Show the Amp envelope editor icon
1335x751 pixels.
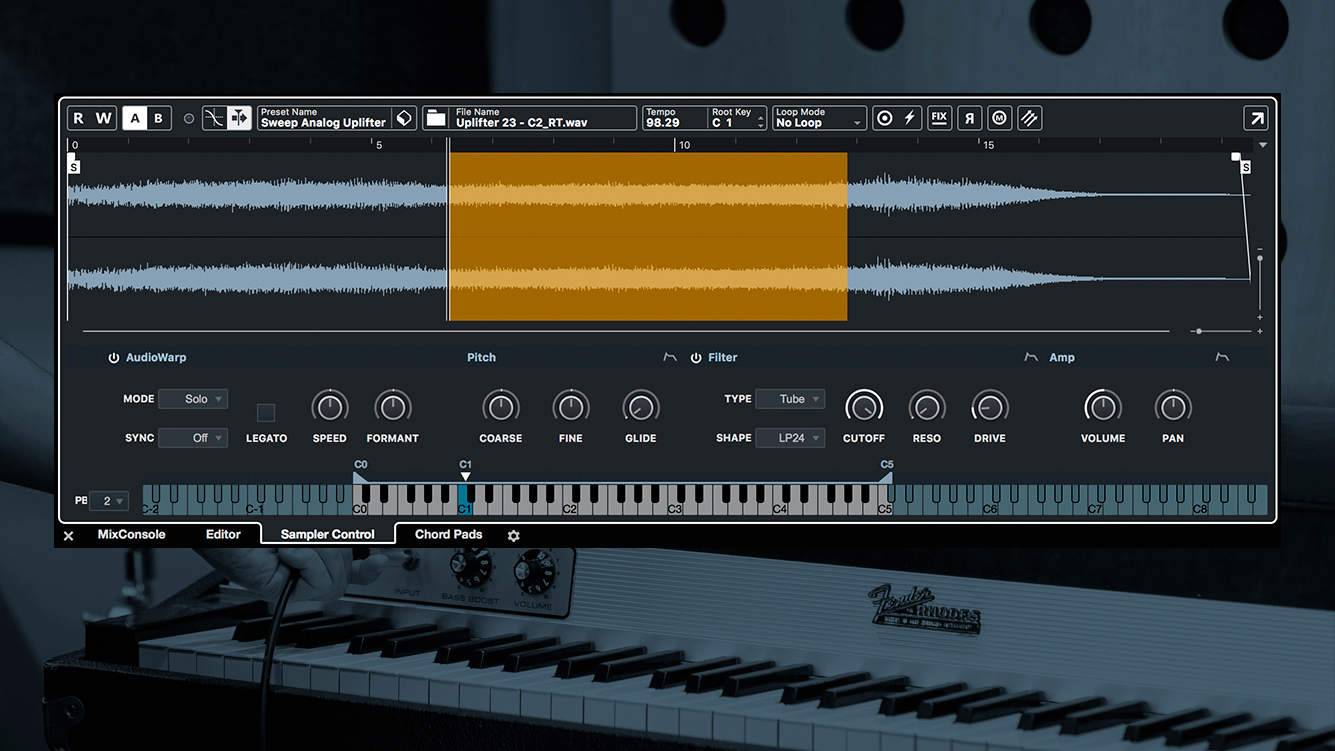tap(1222, 357)
